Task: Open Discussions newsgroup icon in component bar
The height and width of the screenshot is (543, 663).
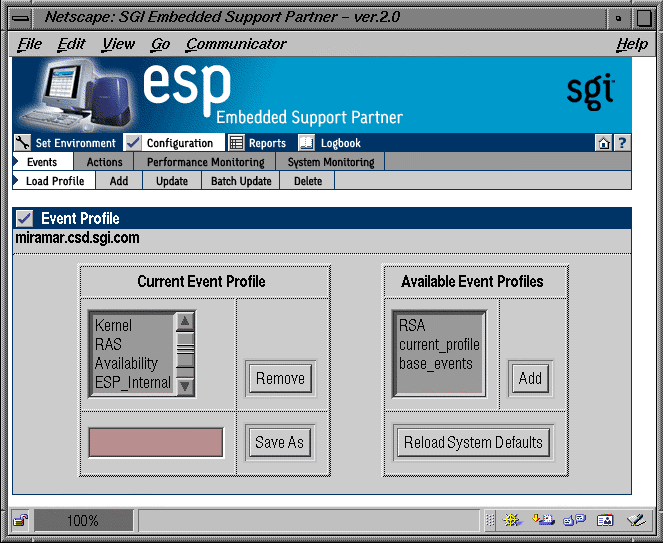Action: 575,520
